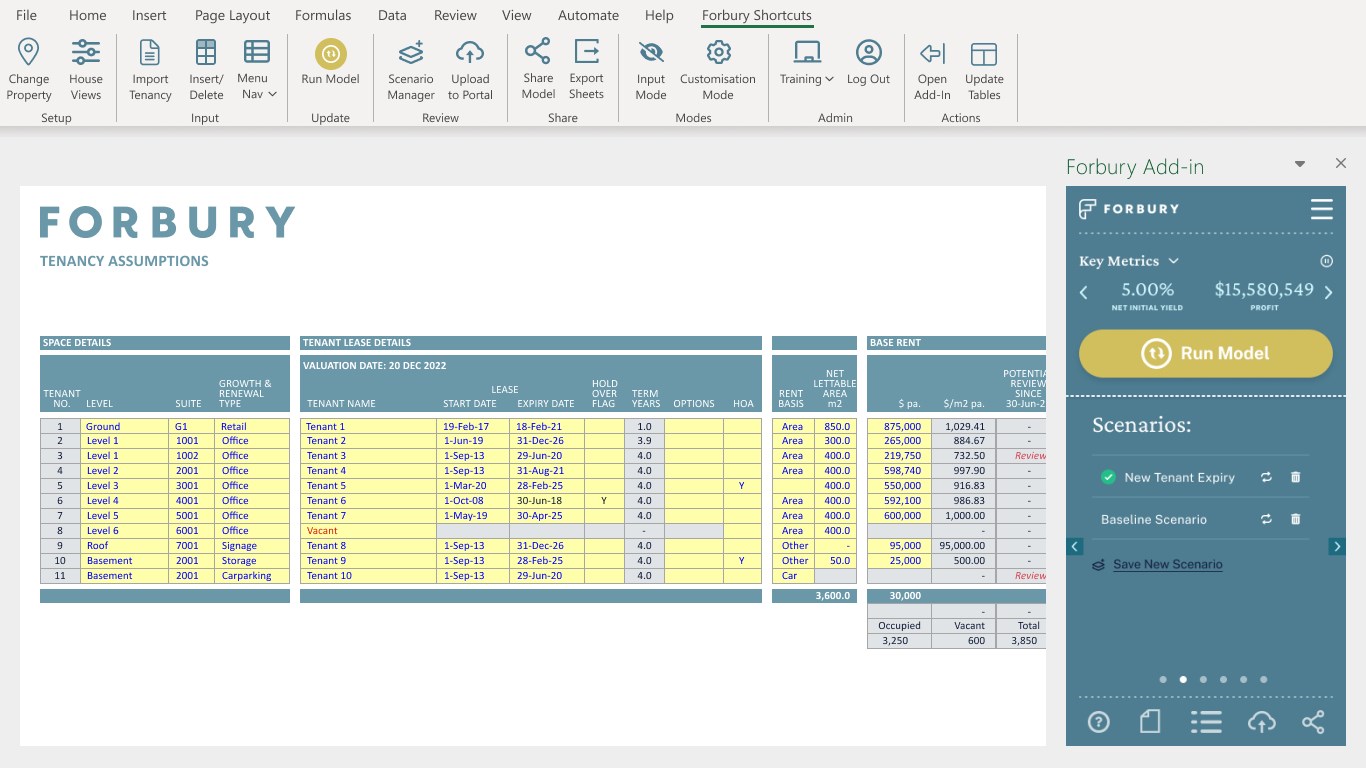
Task: Click the Save New Scenario link
Action: coord(1167,565)
